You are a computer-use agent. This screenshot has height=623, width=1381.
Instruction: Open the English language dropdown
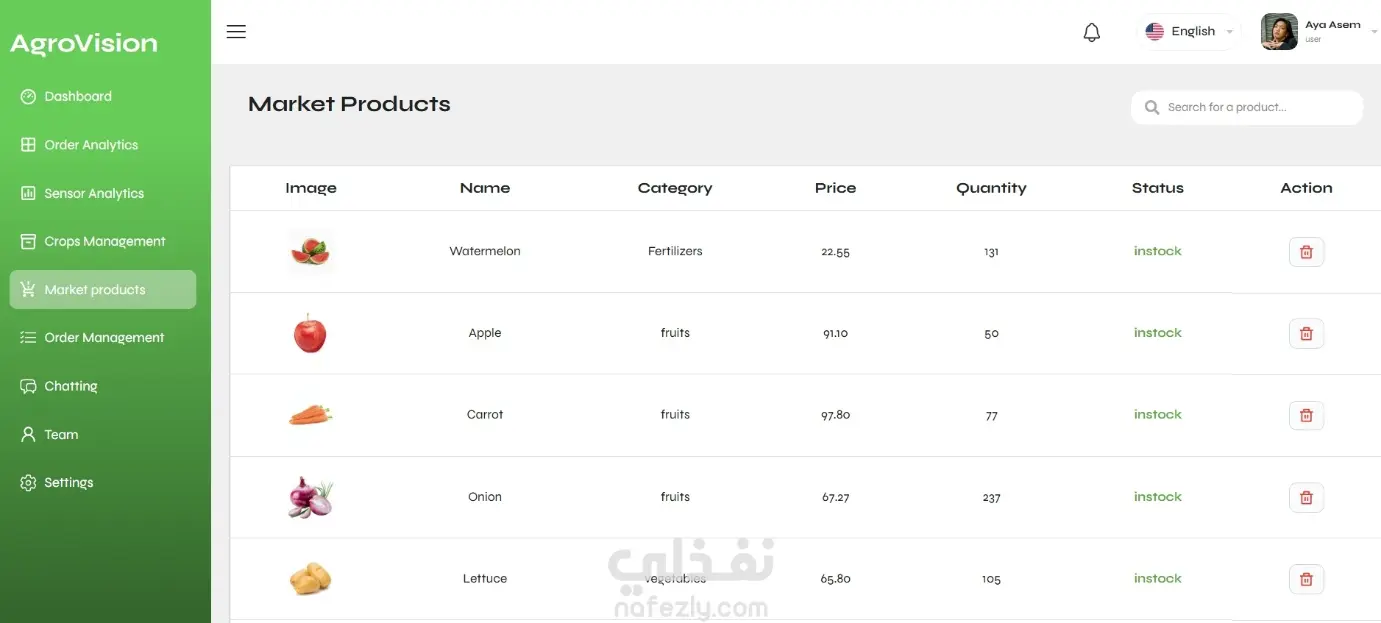tap(1190, 32)
